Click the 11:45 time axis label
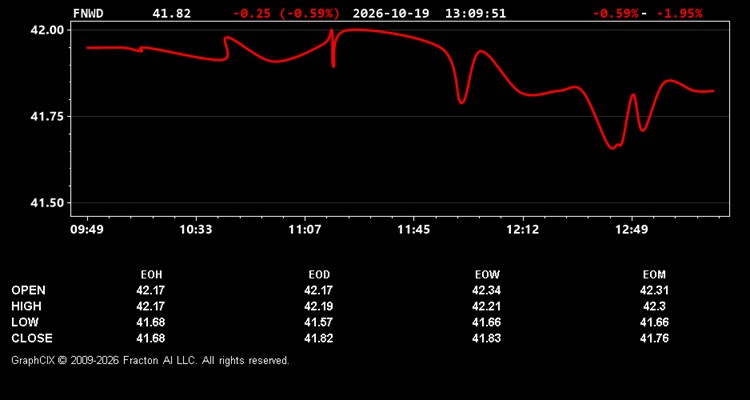Viewport: 750px width, 400px height. point(414,230)
